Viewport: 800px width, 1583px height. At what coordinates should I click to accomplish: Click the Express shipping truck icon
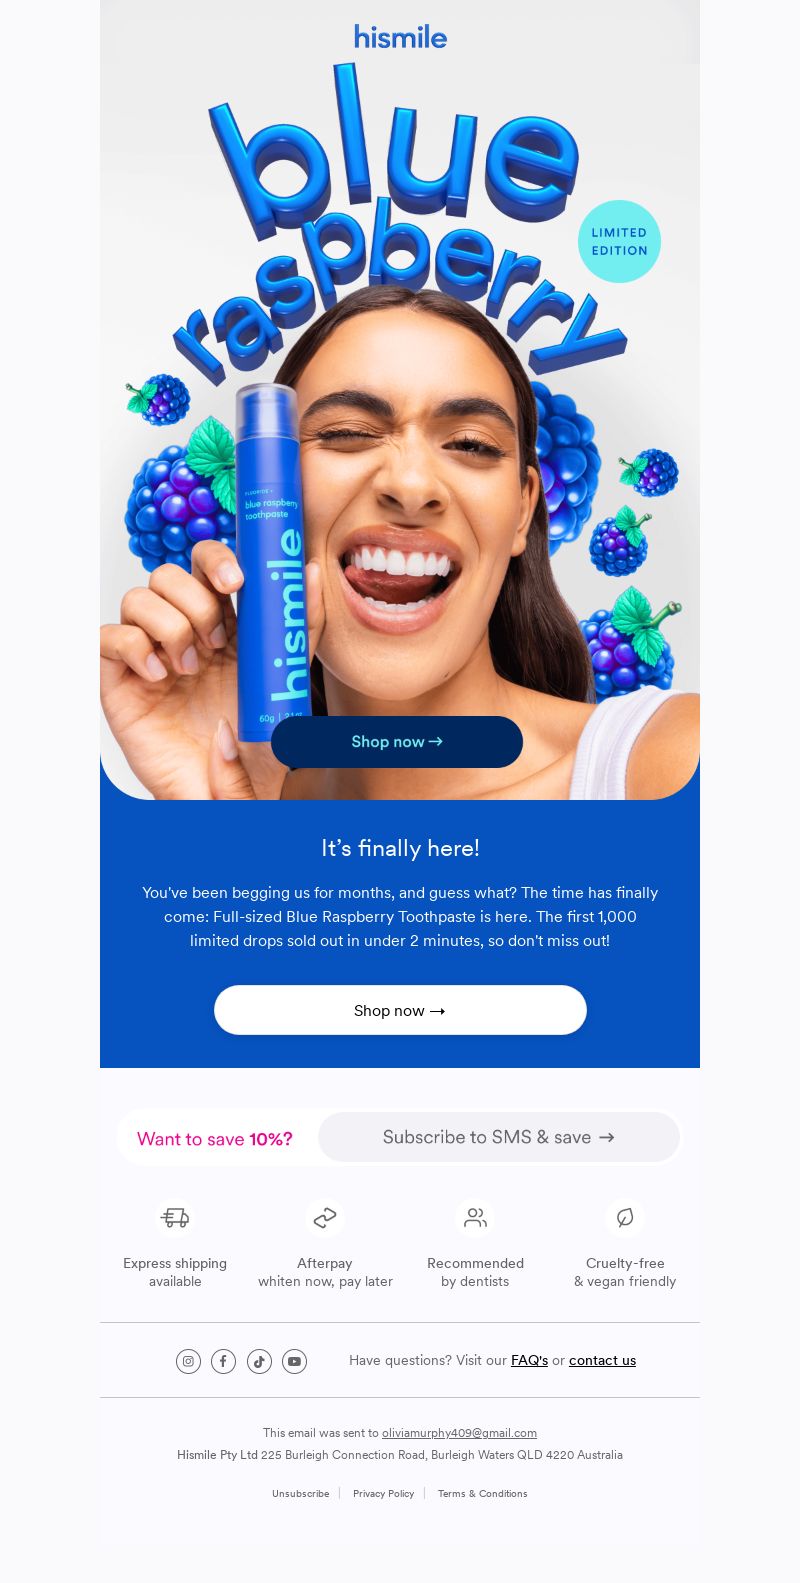[175, 1218]
